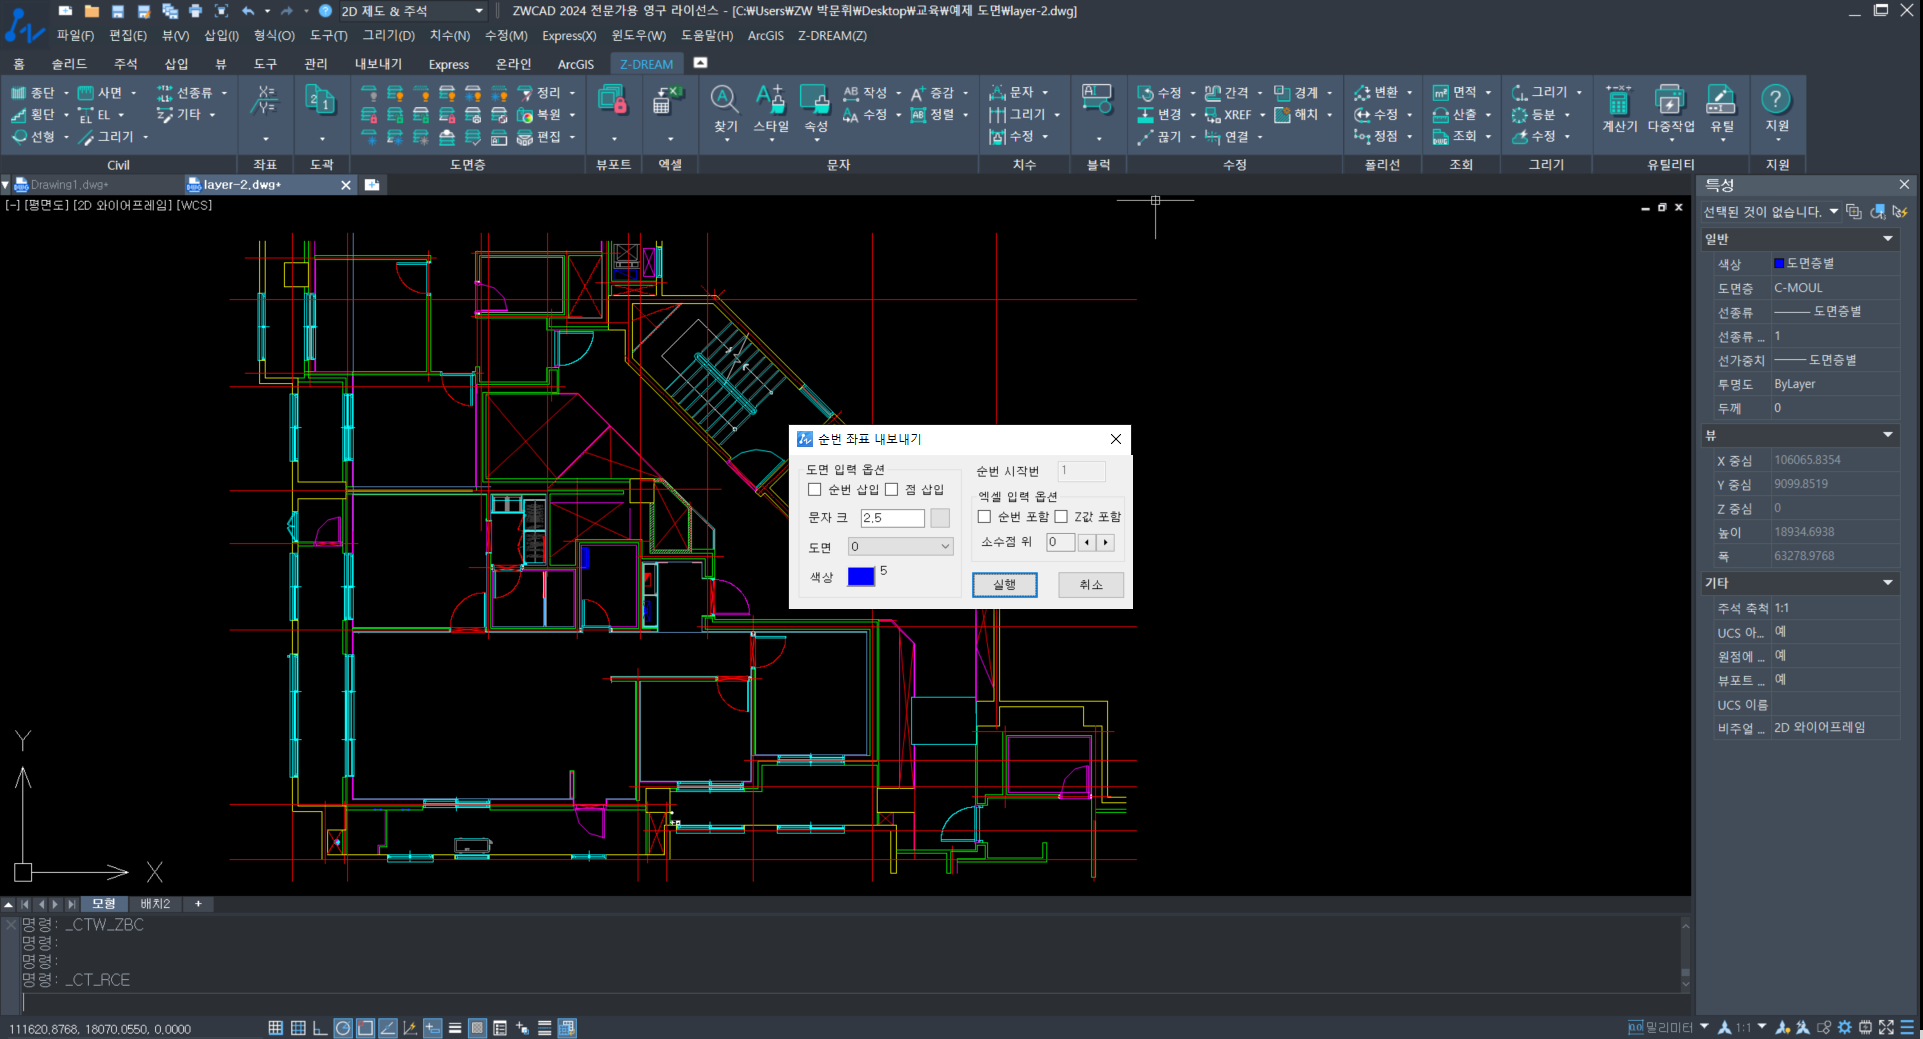This screenshot has width=1923, height=1039.
Task: Click the 문자 크 text size field
Action: [x=892, y=518]
